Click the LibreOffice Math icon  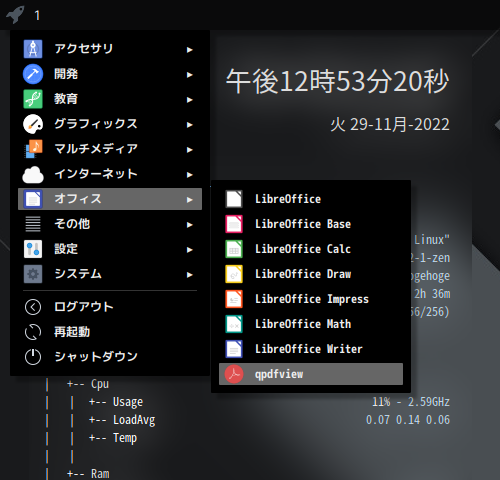(x=234, y=324)
